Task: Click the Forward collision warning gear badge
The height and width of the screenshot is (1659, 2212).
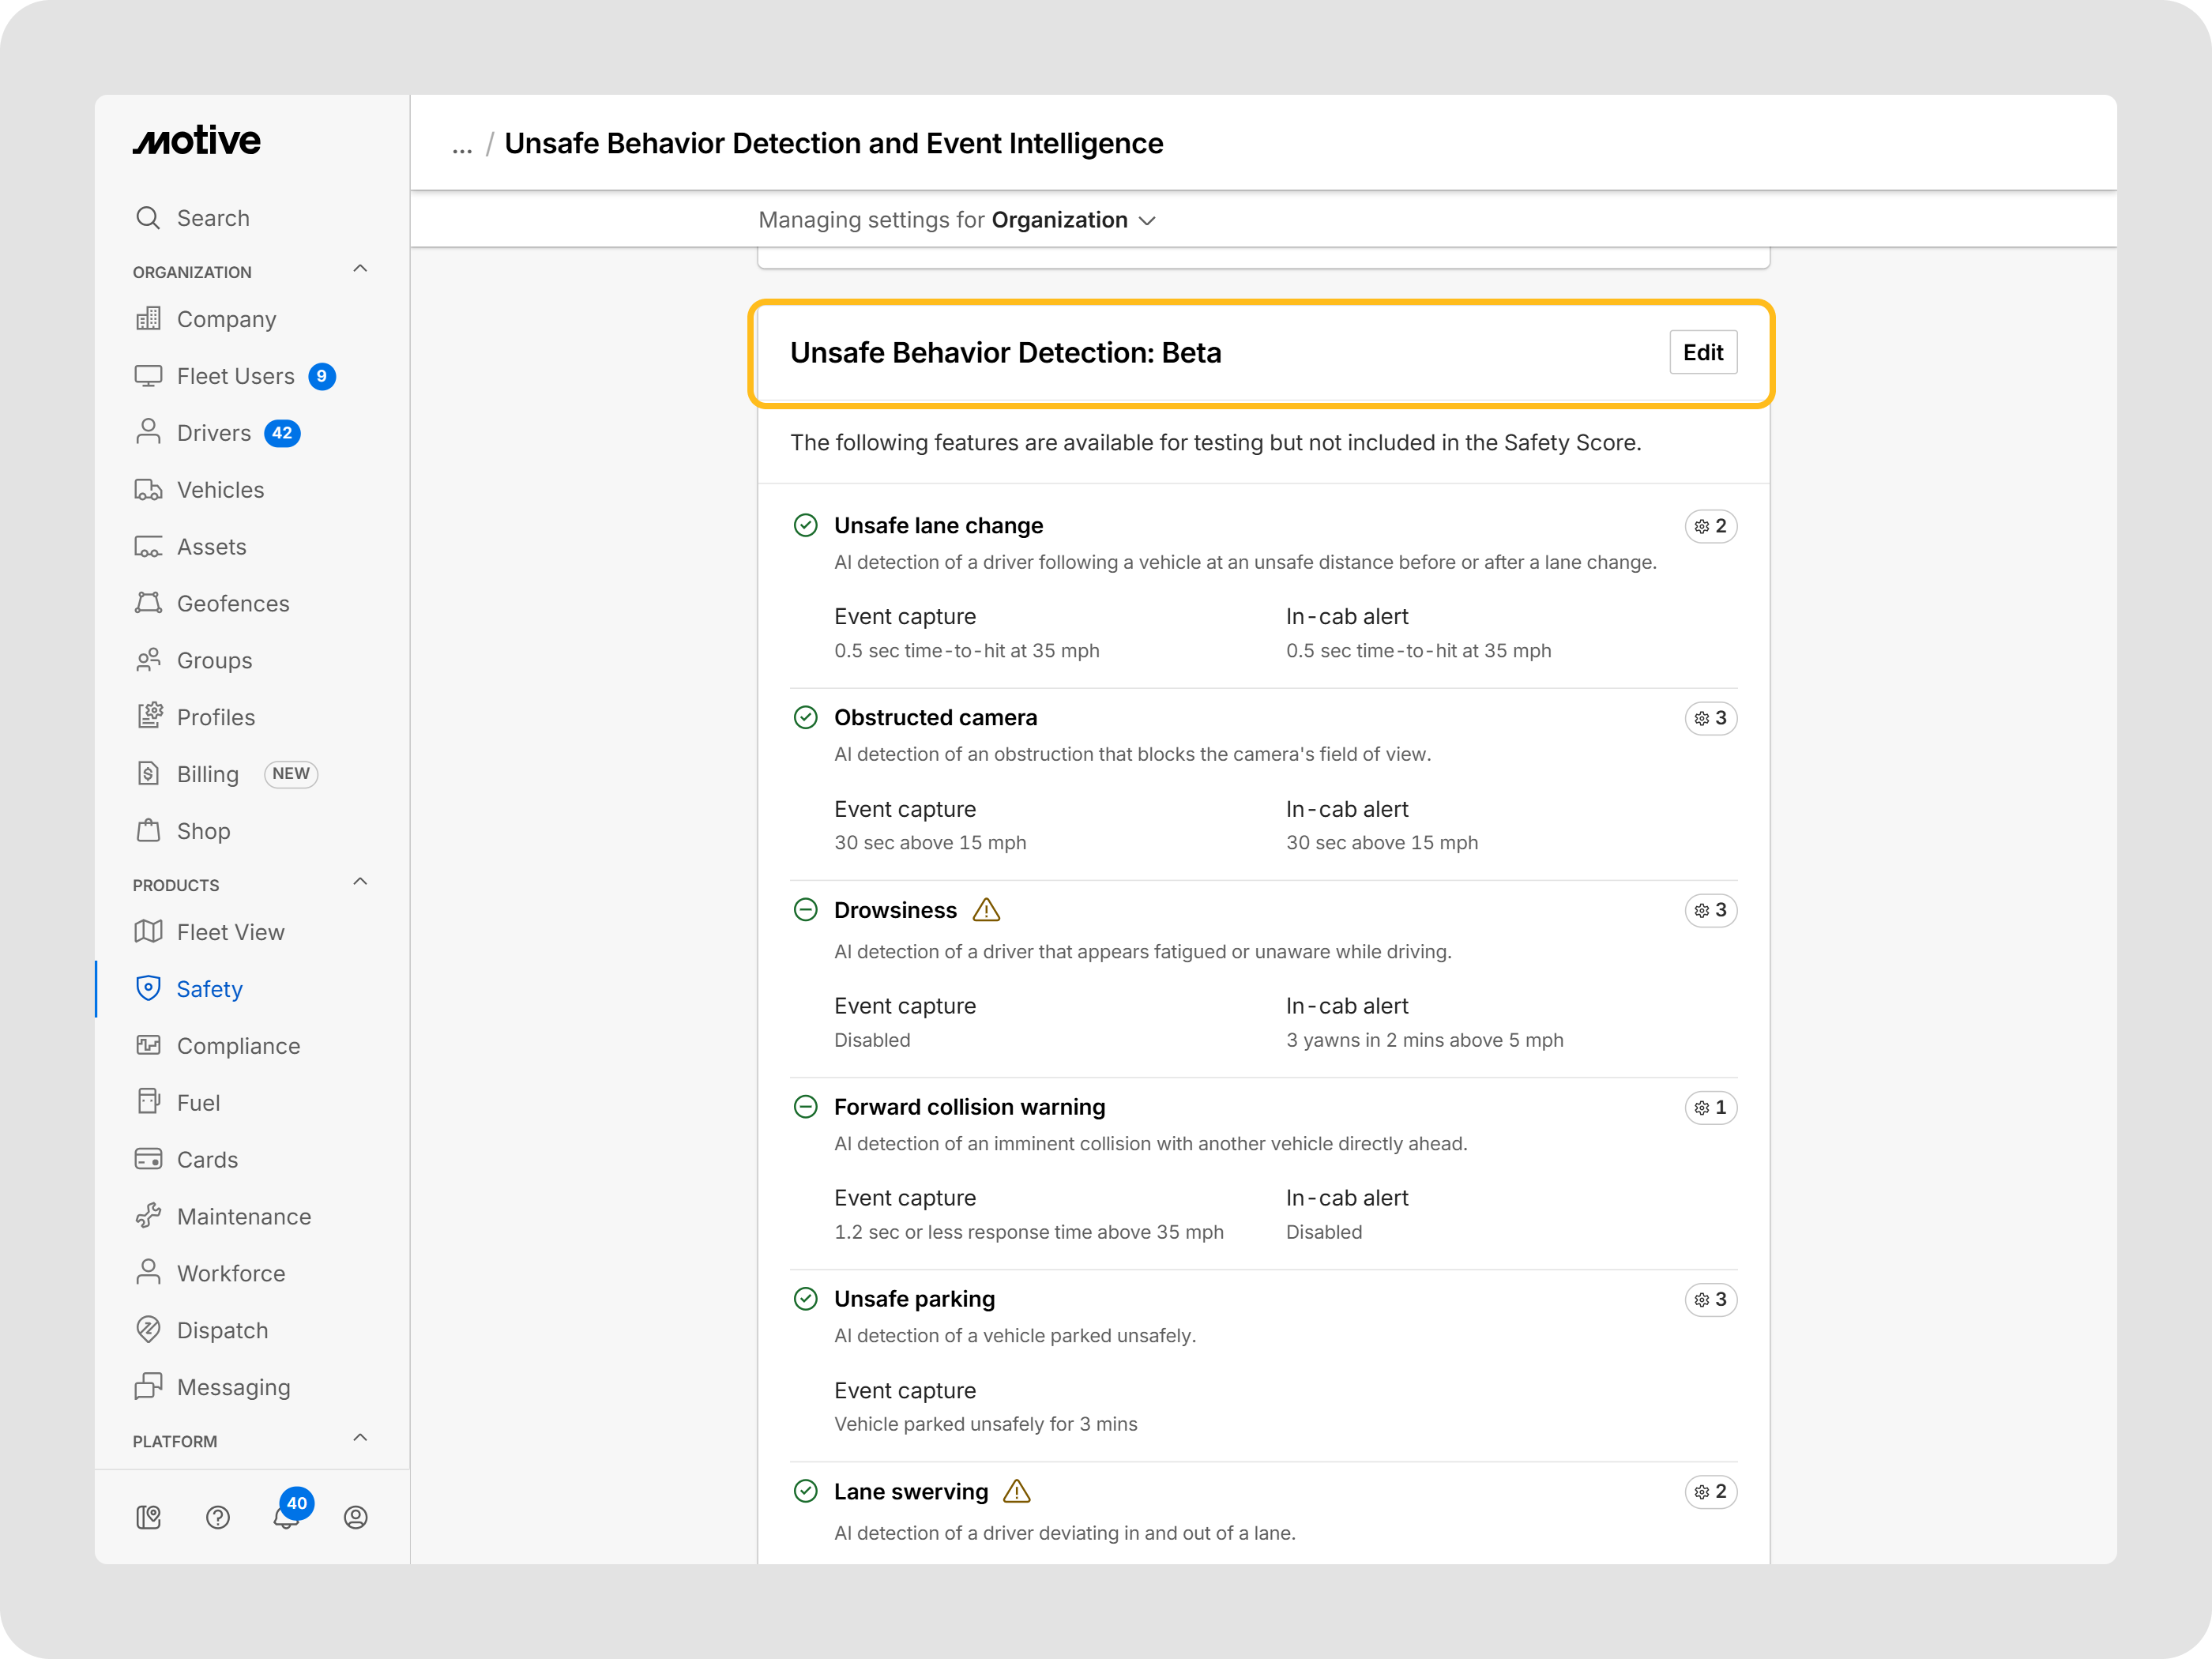Action: click(x=1710, y=1107)
